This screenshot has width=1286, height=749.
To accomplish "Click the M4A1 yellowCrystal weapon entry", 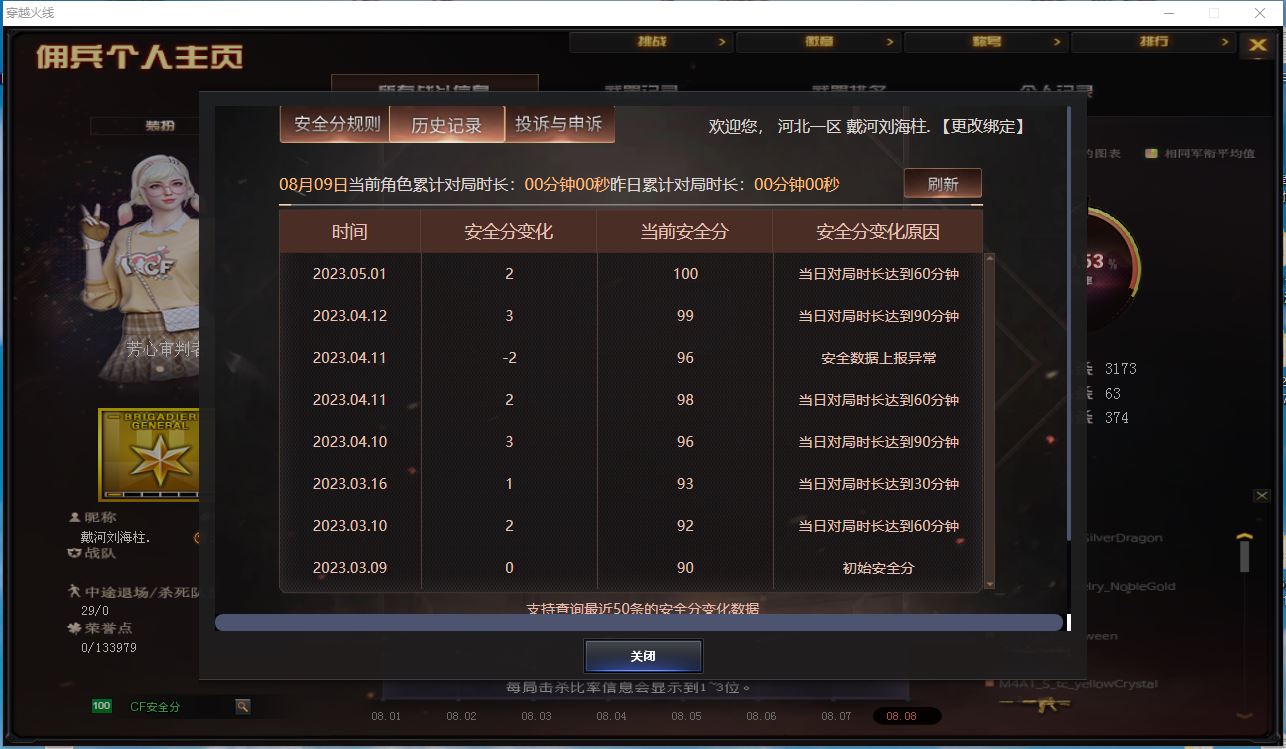I will 1077,685.
